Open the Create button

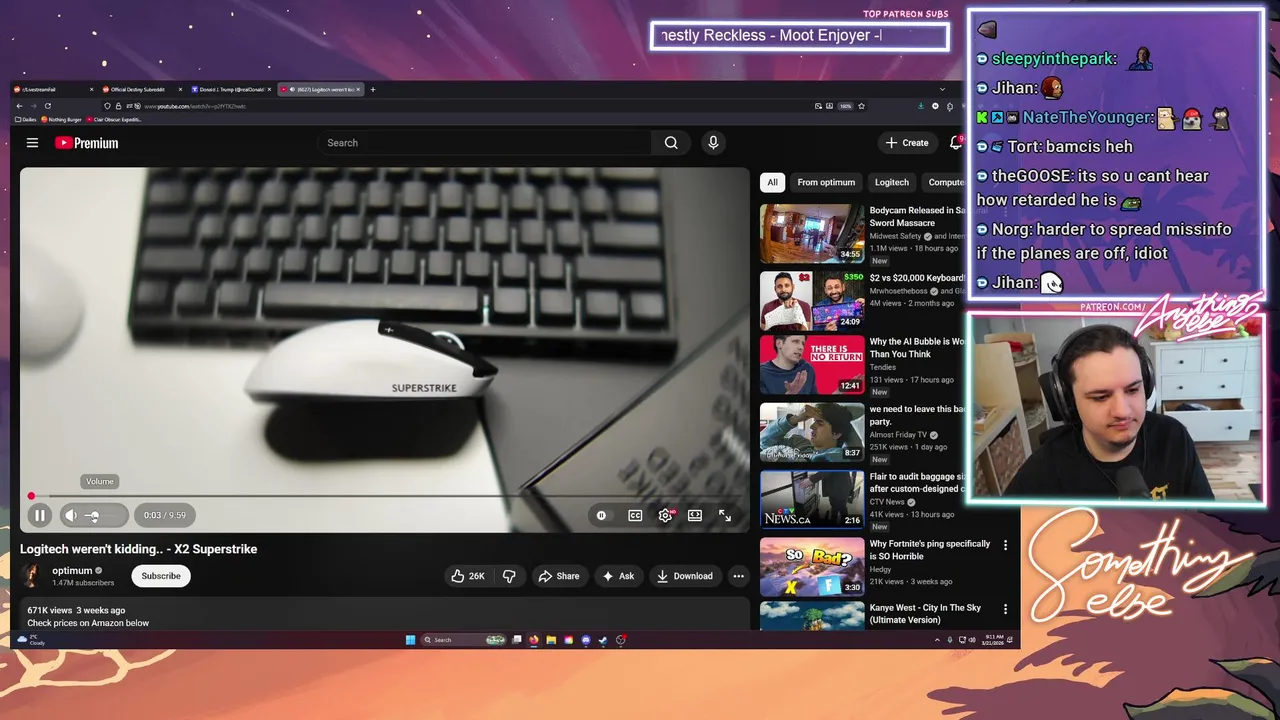907,143
